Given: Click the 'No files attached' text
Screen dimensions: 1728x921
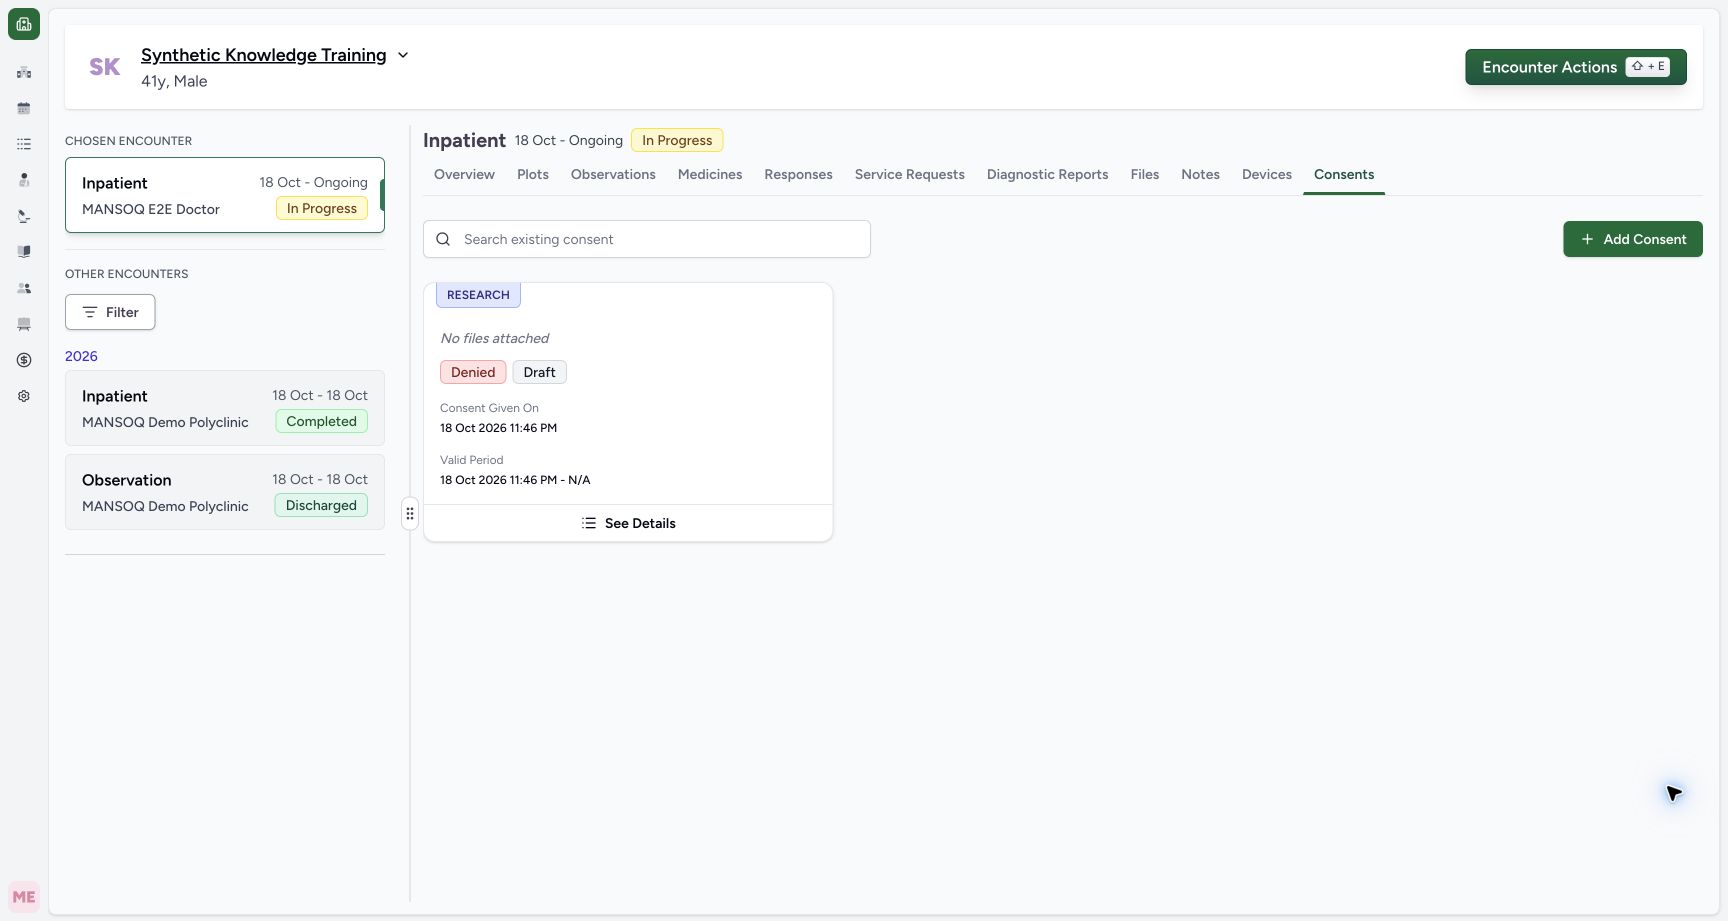Looking at the screenshot, I should click(x=495, y=338).
